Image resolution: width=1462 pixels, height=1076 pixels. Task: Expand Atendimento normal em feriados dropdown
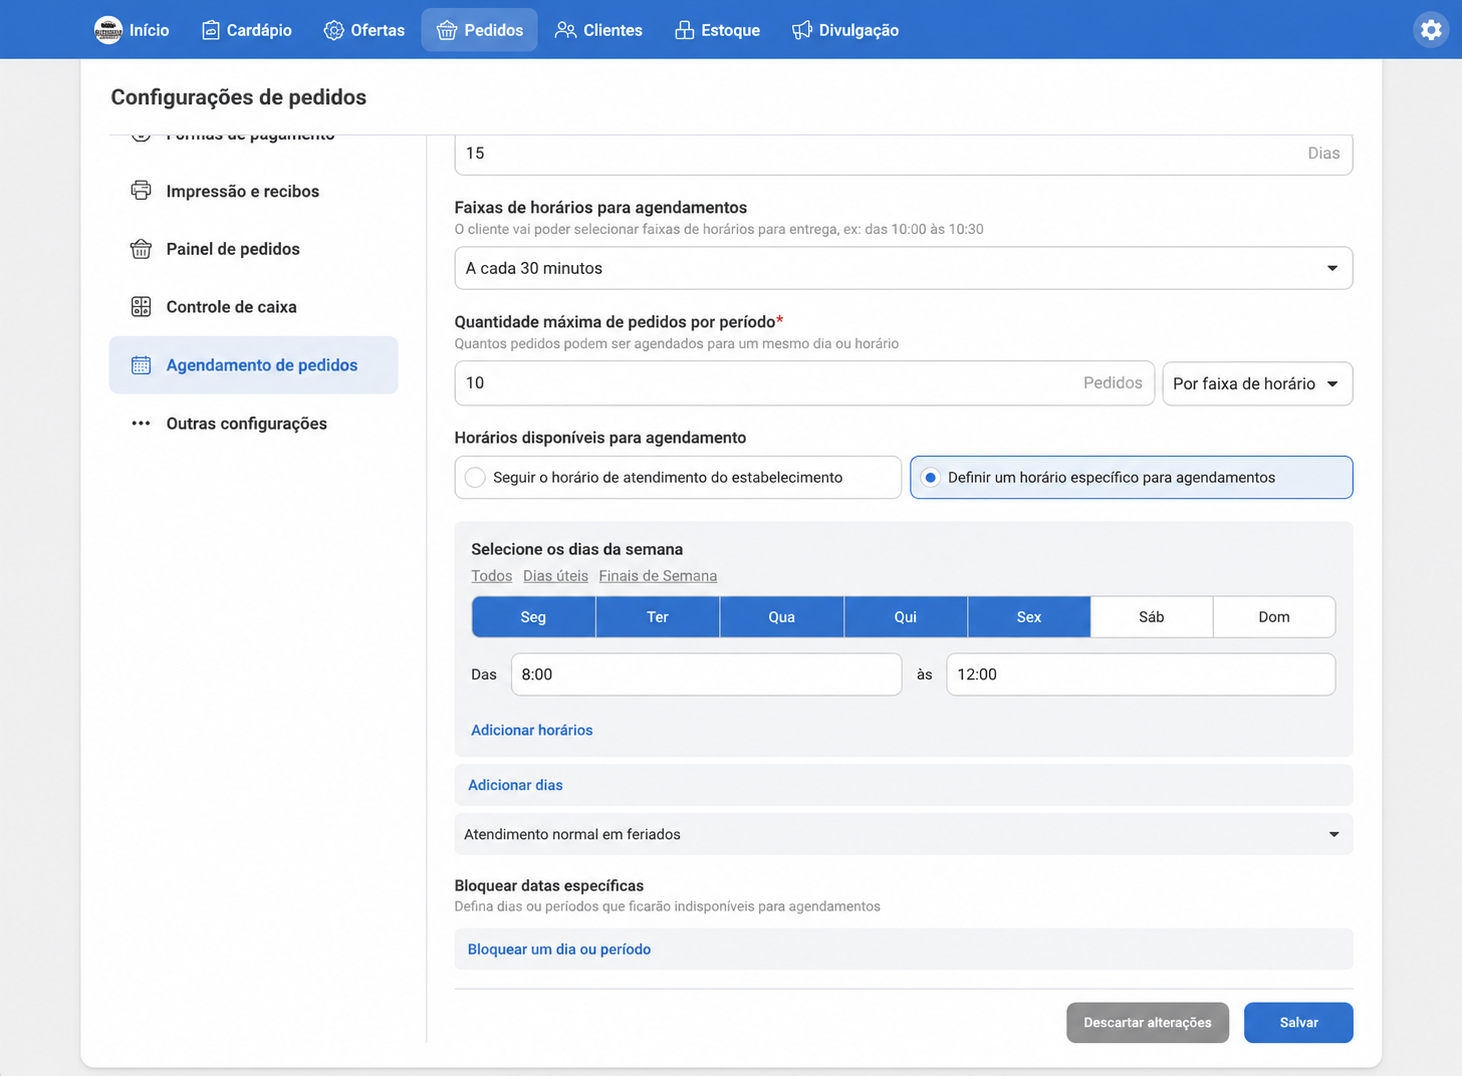[x=903, y=834]
